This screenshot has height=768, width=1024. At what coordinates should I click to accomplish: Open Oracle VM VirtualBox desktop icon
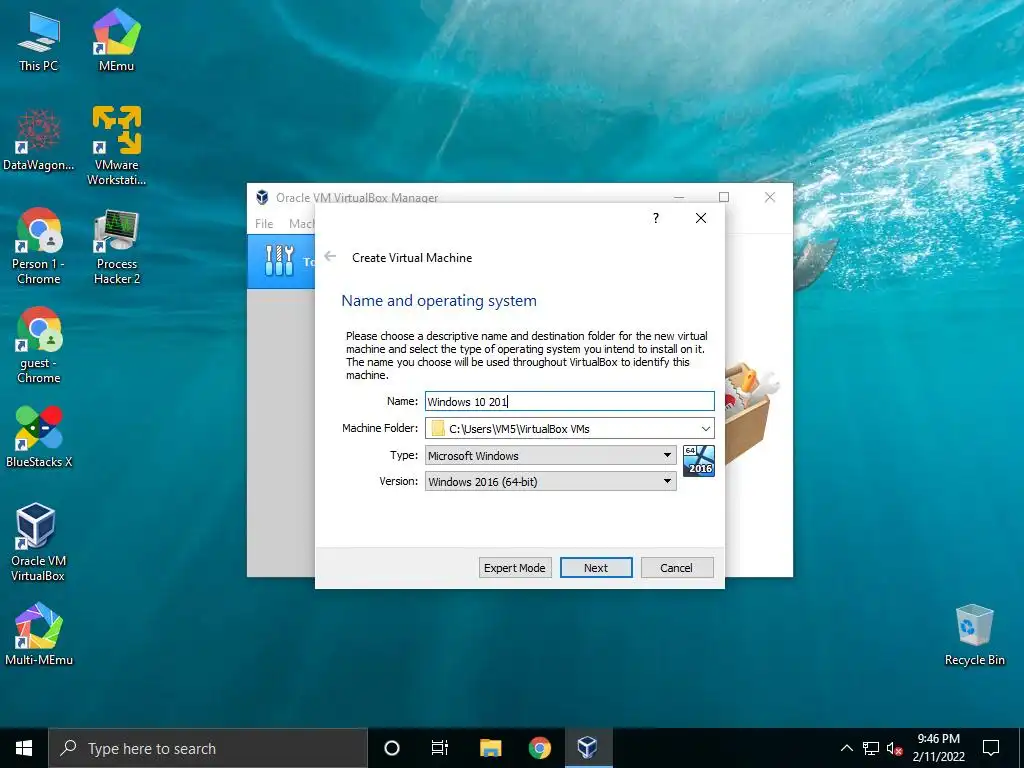[37, 541]
